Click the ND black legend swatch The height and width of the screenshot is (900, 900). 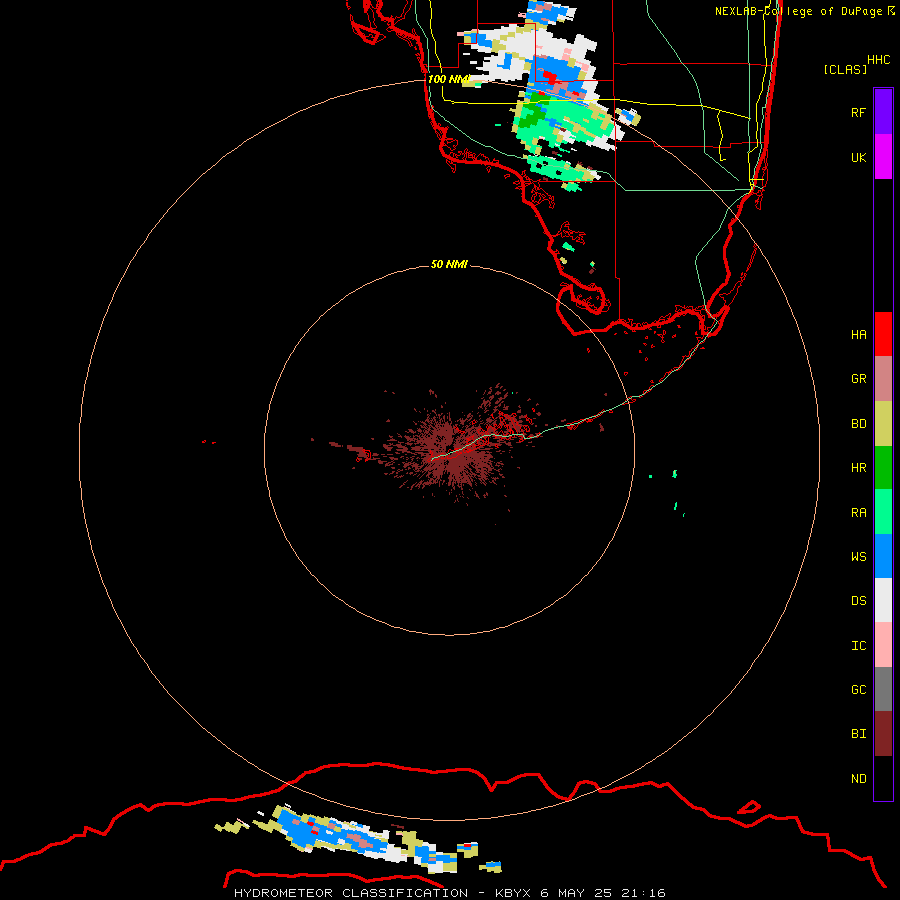[883, 778]
